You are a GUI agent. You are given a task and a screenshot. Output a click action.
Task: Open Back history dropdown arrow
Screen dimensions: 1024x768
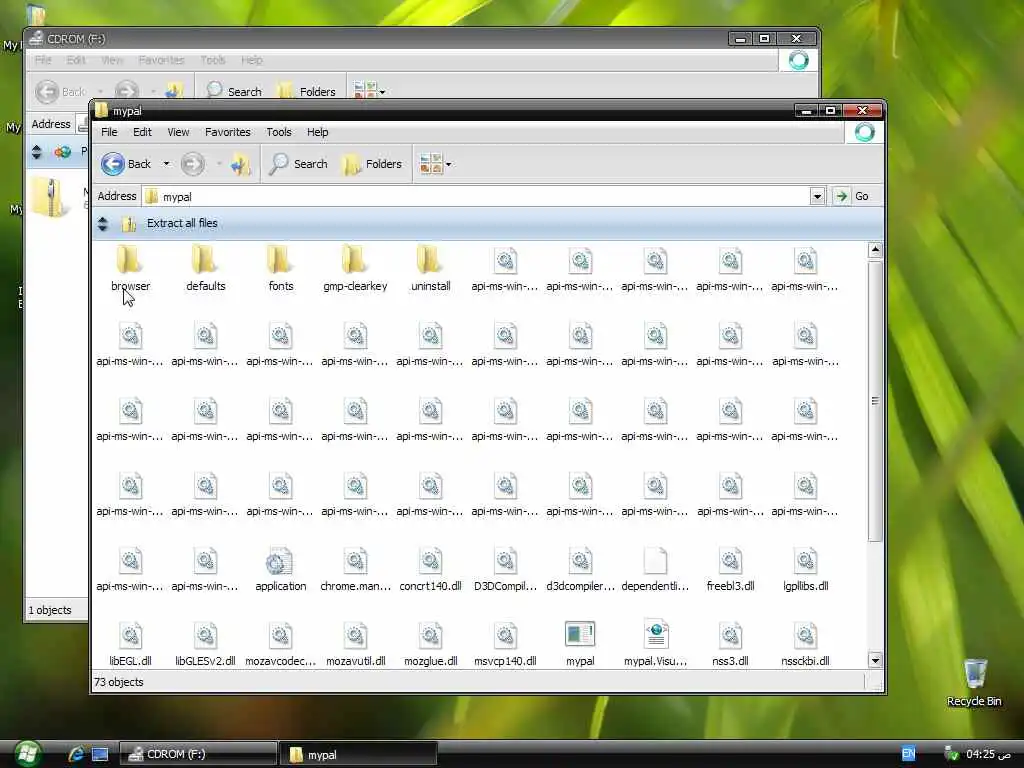tap(167, 164)
